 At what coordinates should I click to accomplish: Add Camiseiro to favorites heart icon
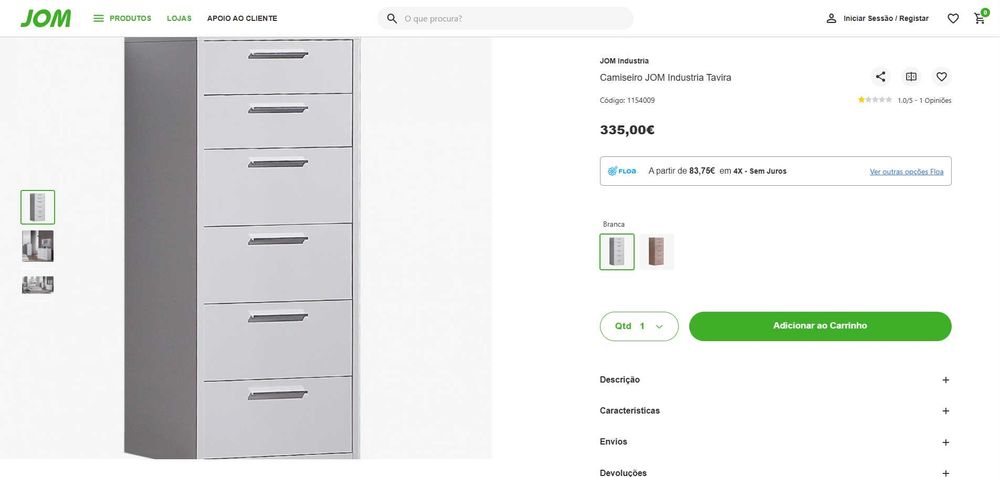pos(941,77)
